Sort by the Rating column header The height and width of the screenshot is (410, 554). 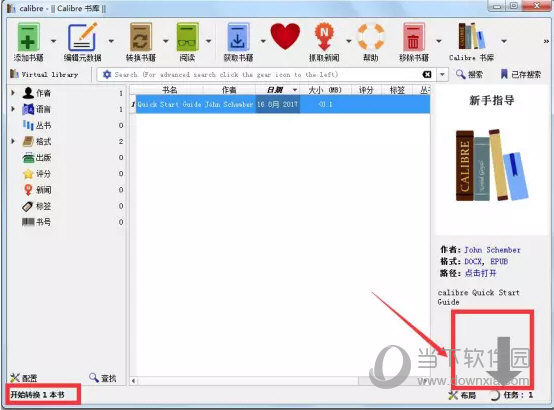[x=366, y=90]
